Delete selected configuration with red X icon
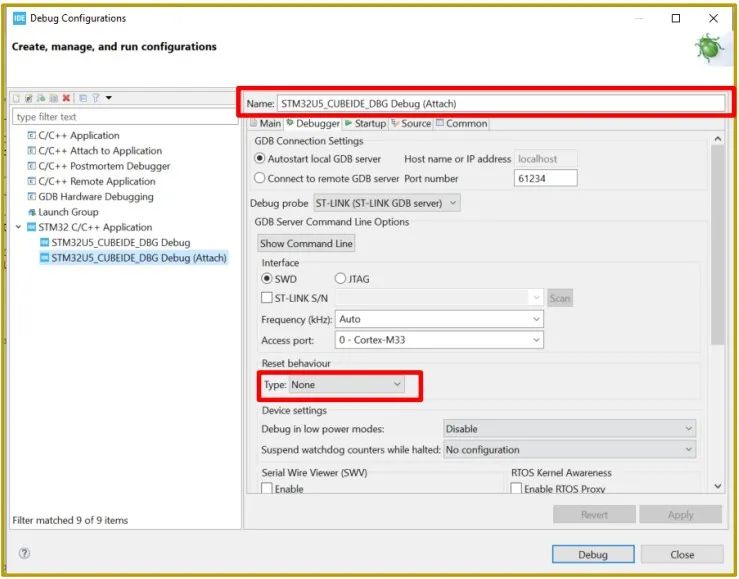This screenshot has height=579, width=739. click(66, 98)
